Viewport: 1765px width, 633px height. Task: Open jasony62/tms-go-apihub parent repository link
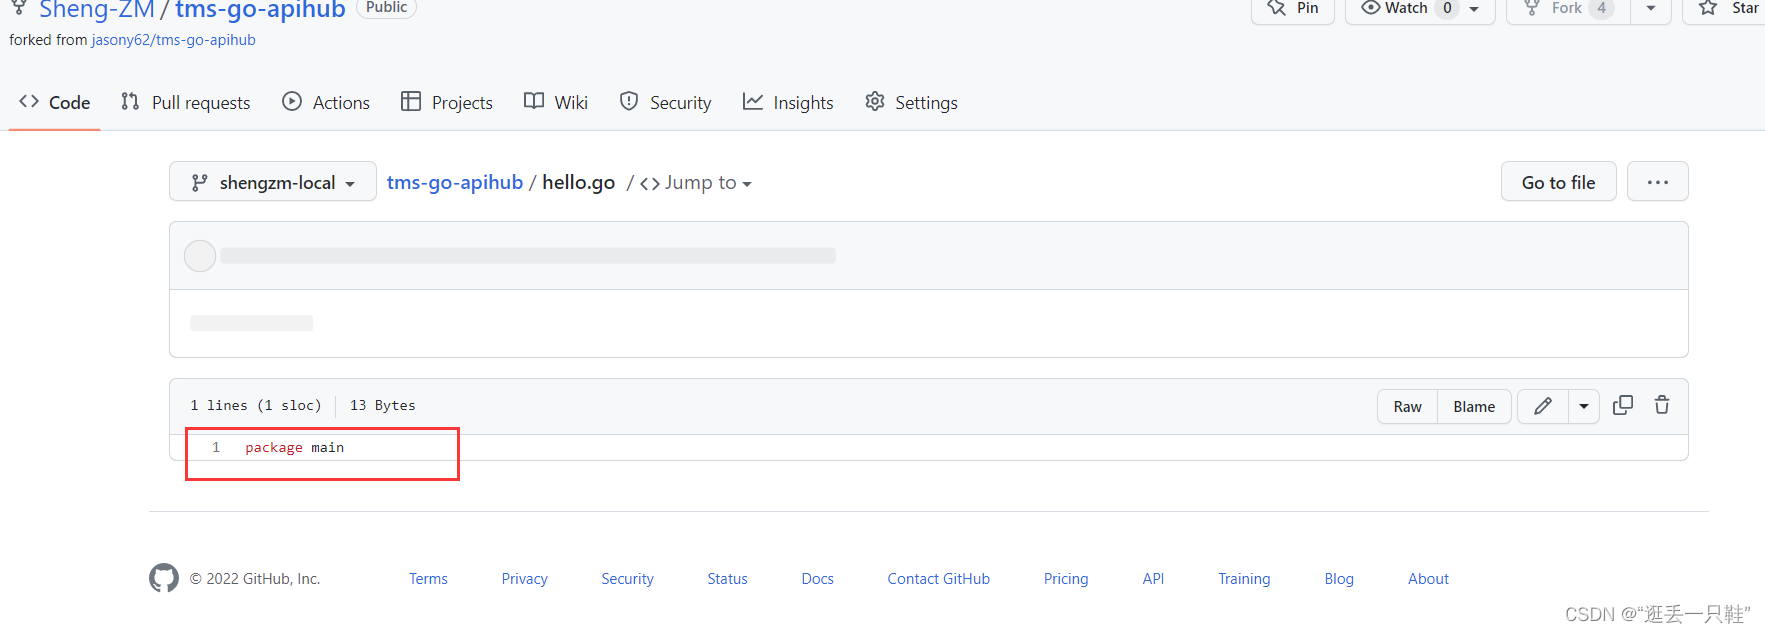point(174,40)
